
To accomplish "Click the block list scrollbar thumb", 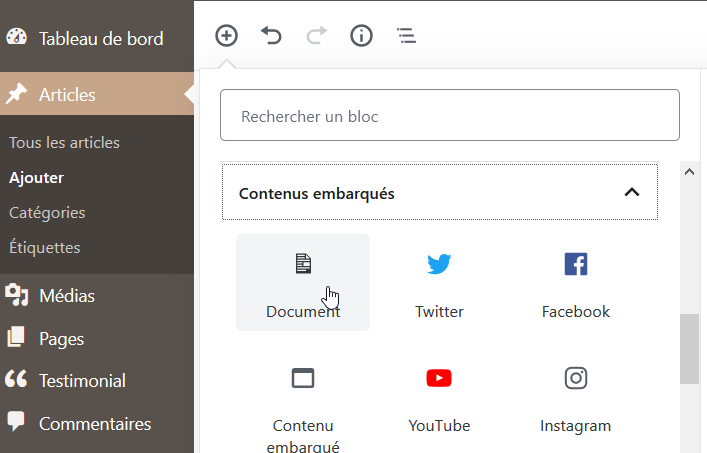I will [x=689, y=349].
